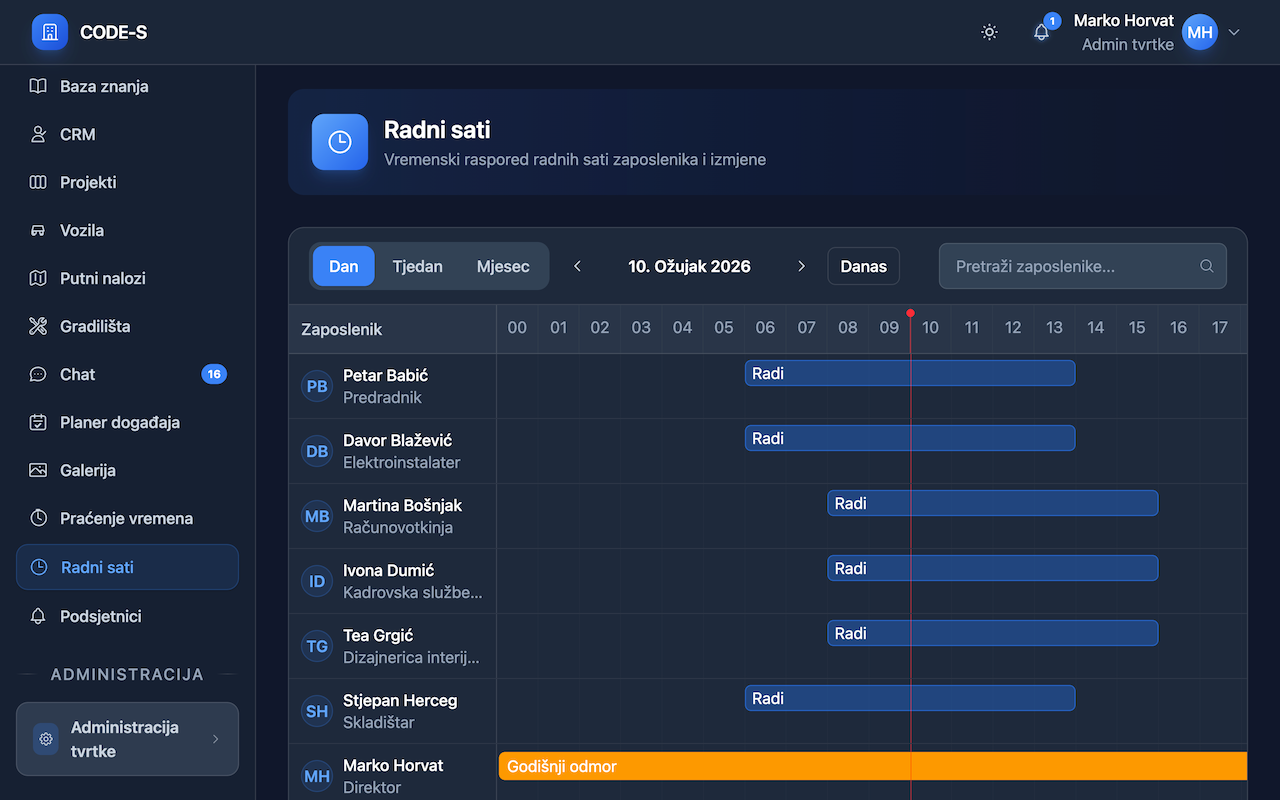Click the Planer događaja calendar icon
Image resolution: width=1280 pixels, height=800 pixels.
pos(38,422)
